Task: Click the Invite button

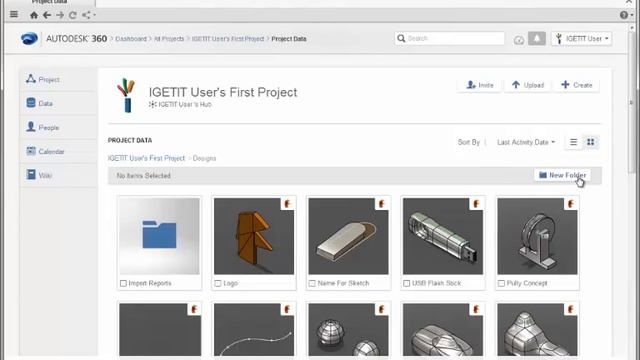Action: 480,85
